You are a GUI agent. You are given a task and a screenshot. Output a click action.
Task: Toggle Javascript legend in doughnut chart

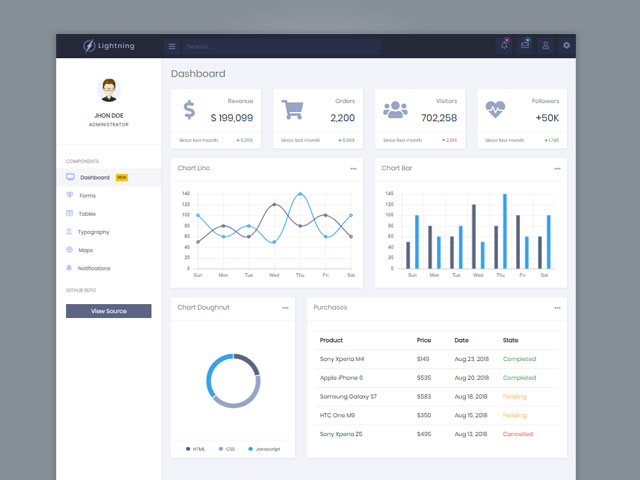pos(263,449)
